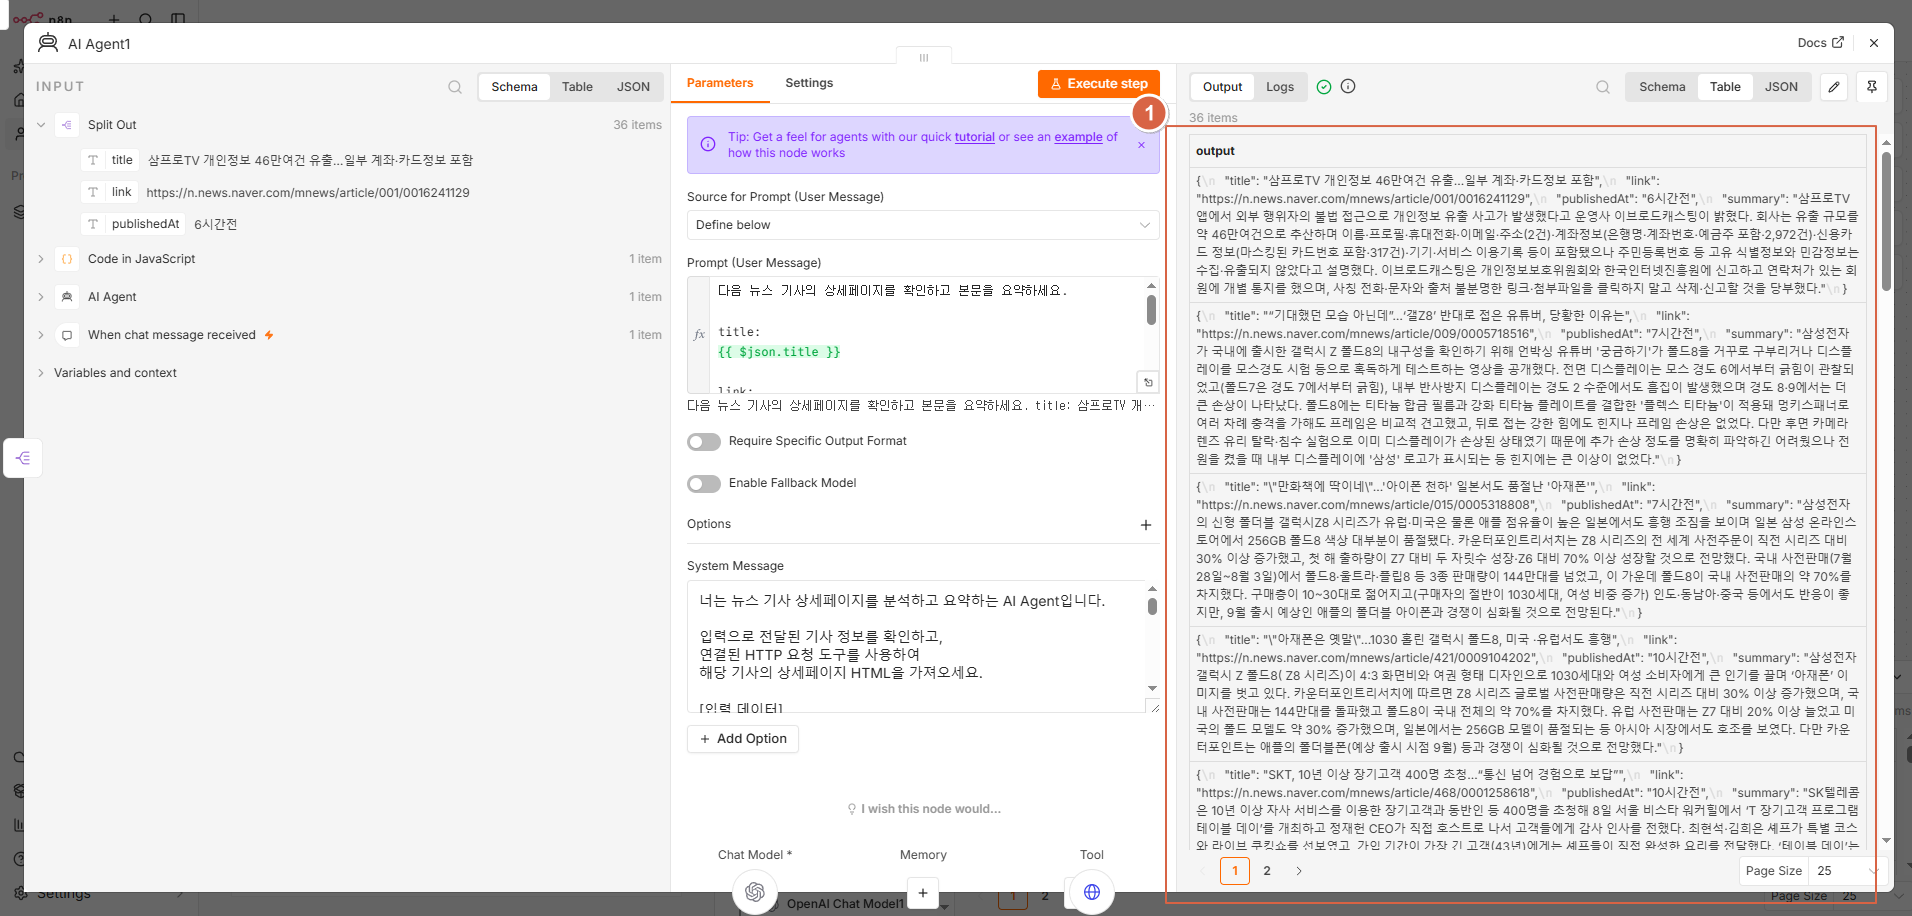Open the prompt expression editor icon
The height and width of the screenshot is (916, 1912).
tap(1148, 382)
